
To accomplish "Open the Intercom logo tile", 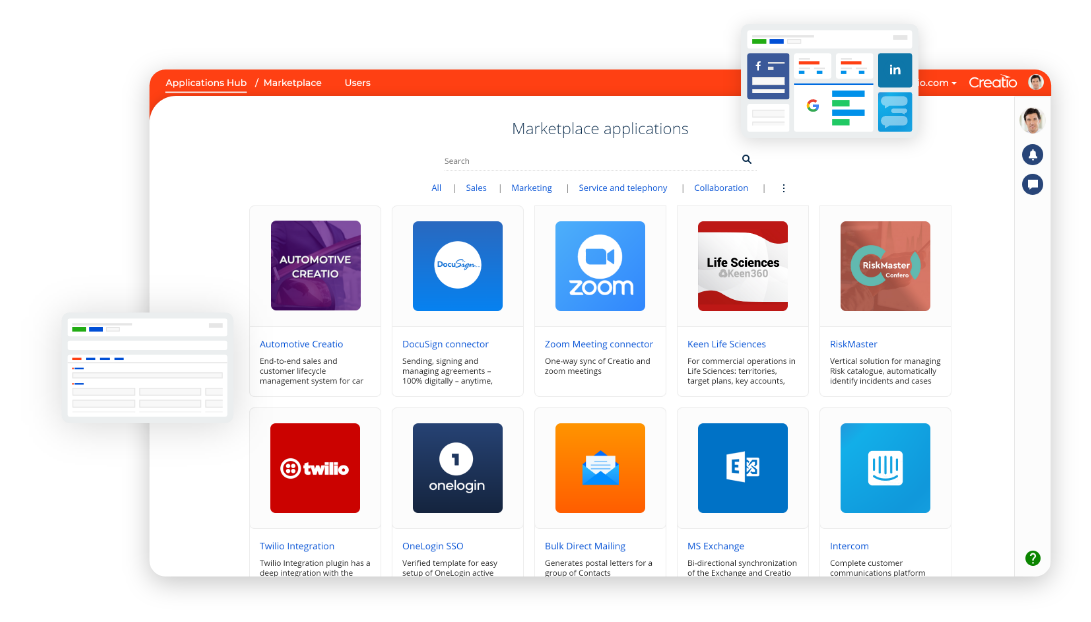I will coord(885,468).
